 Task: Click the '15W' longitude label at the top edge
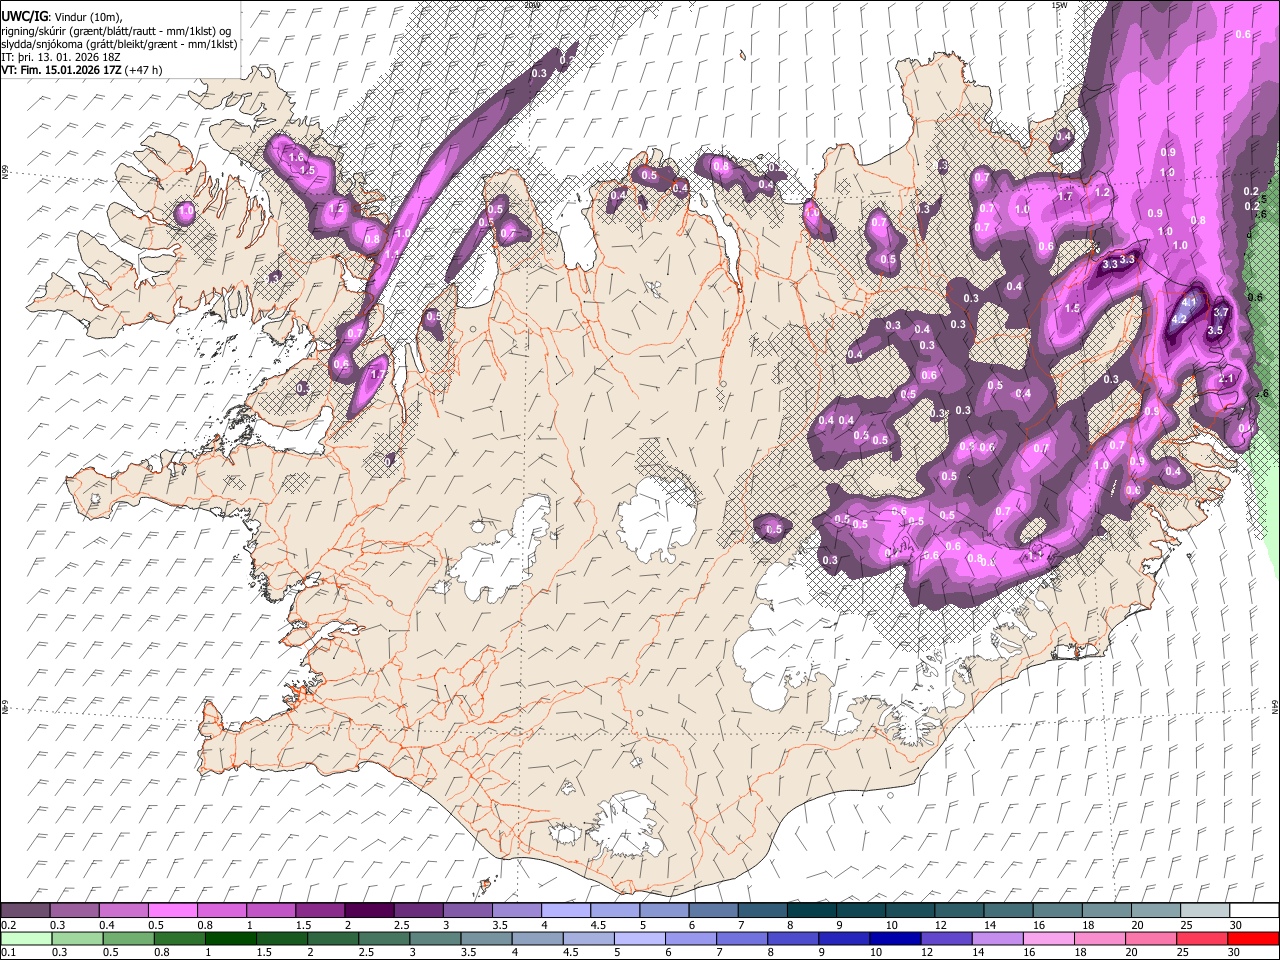[1059, 5]
